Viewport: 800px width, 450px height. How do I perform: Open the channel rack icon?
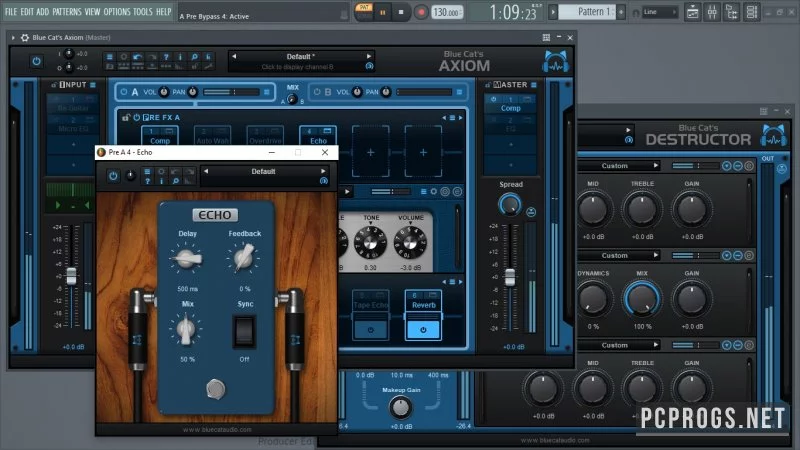[752, 12]
